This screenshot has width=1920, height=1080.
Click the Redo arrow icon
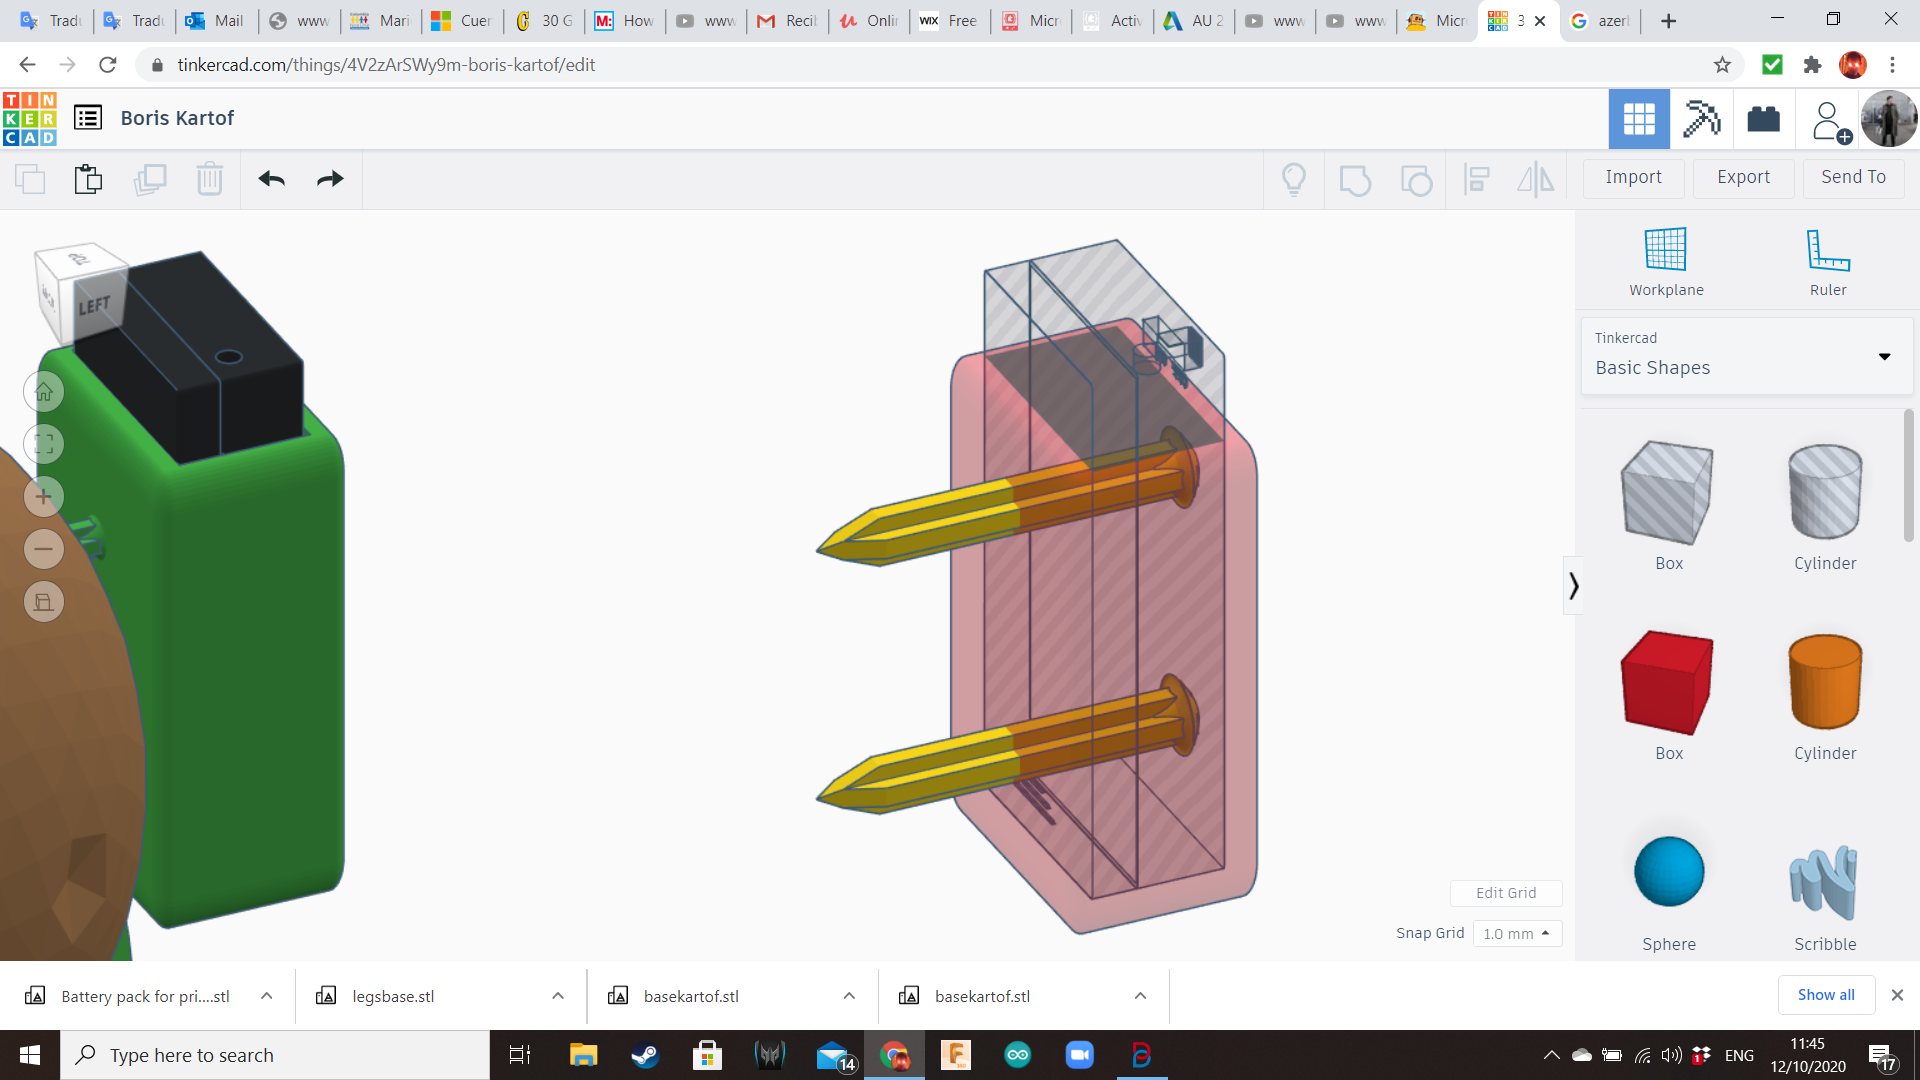point(330,179)
